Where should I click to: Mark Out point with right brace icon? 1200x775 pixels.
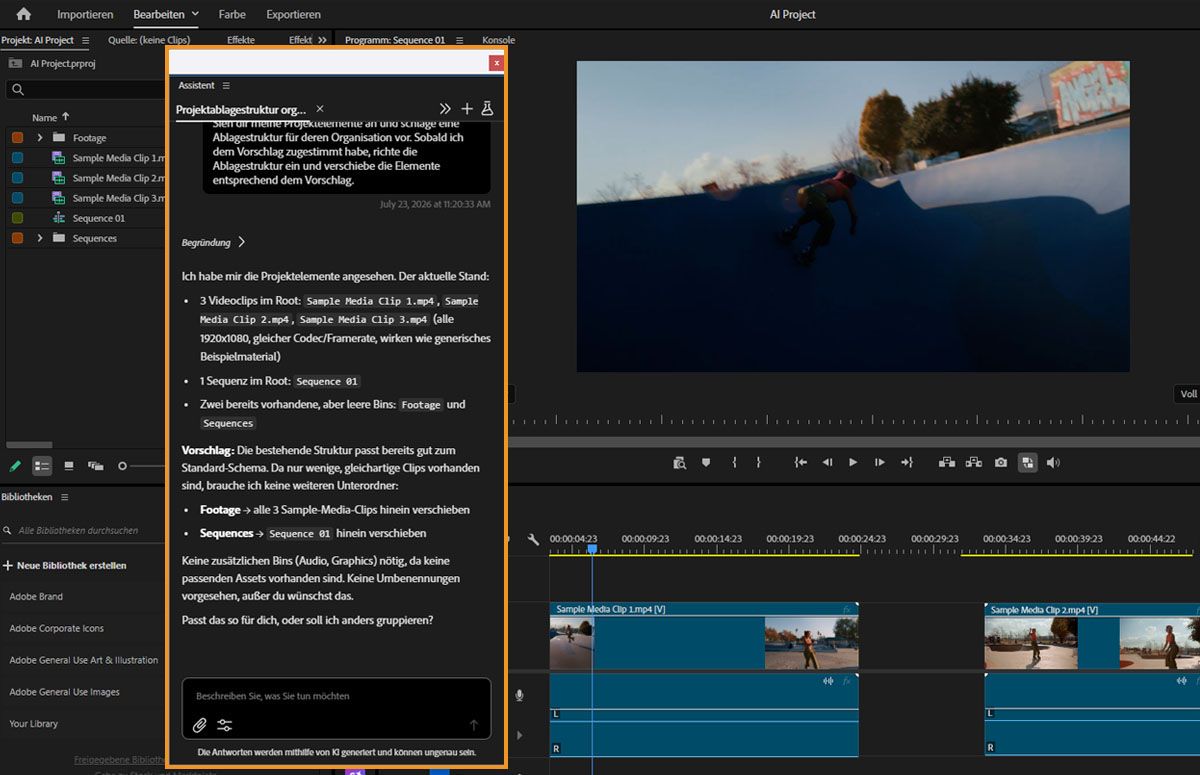pyautogui.click(x=758, y=462)
